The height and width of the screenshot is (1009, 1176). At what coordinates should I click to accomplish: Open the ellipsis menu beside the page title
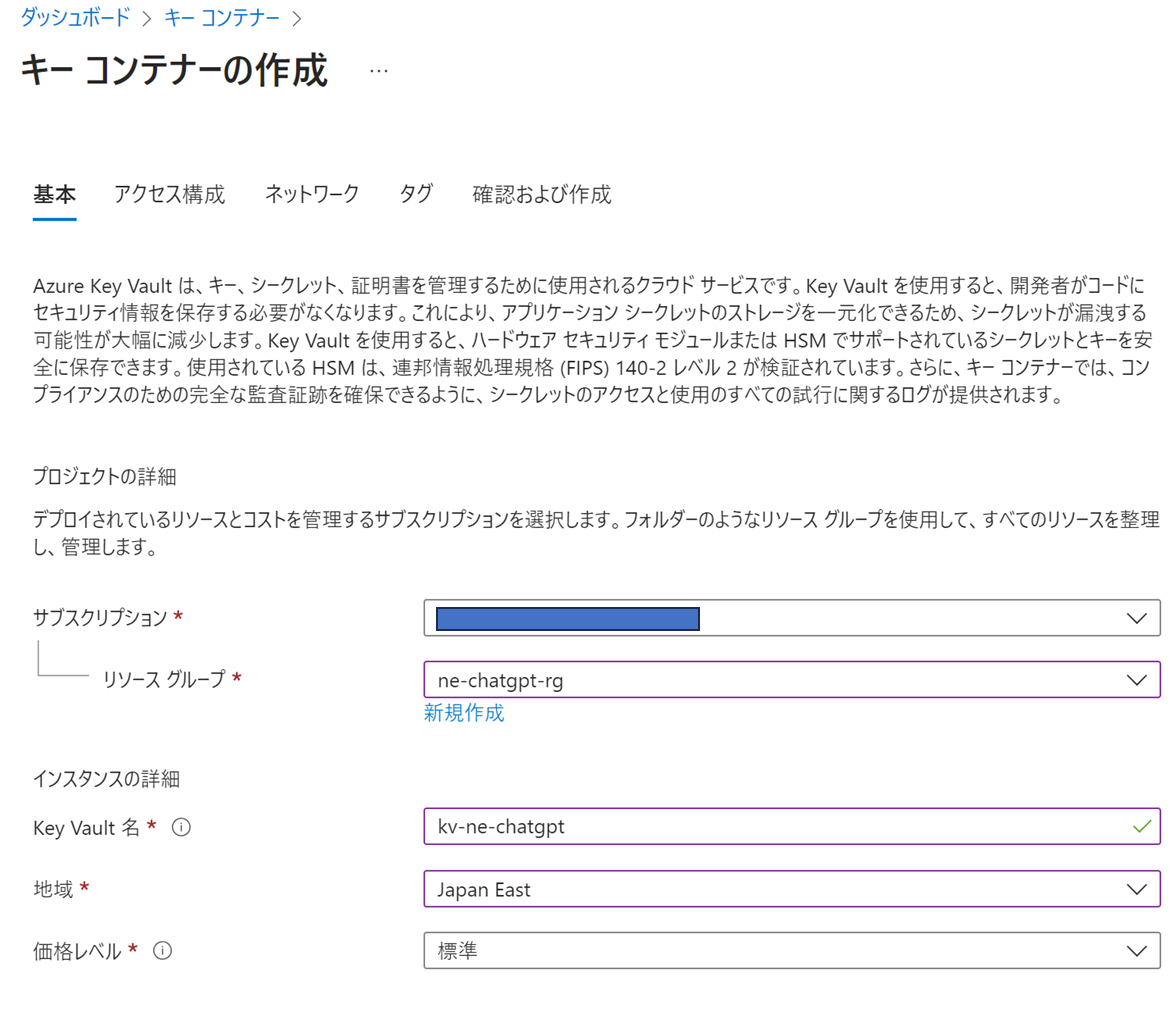379,71
